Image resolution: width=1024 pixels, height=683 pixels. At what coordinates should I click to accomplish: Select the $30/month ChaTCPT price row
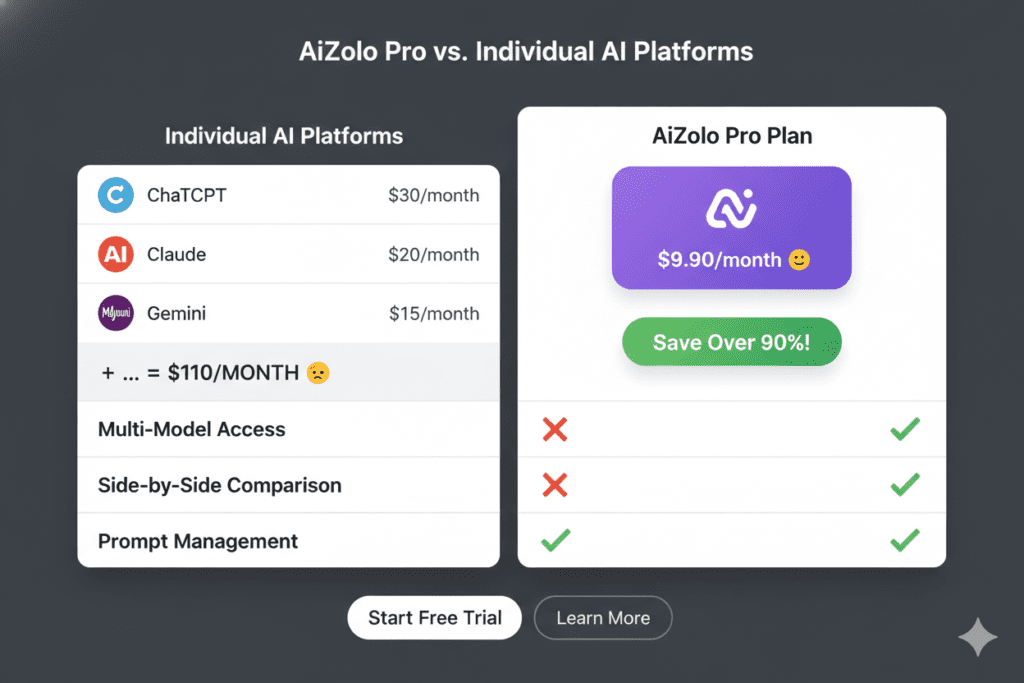point(288,195)
